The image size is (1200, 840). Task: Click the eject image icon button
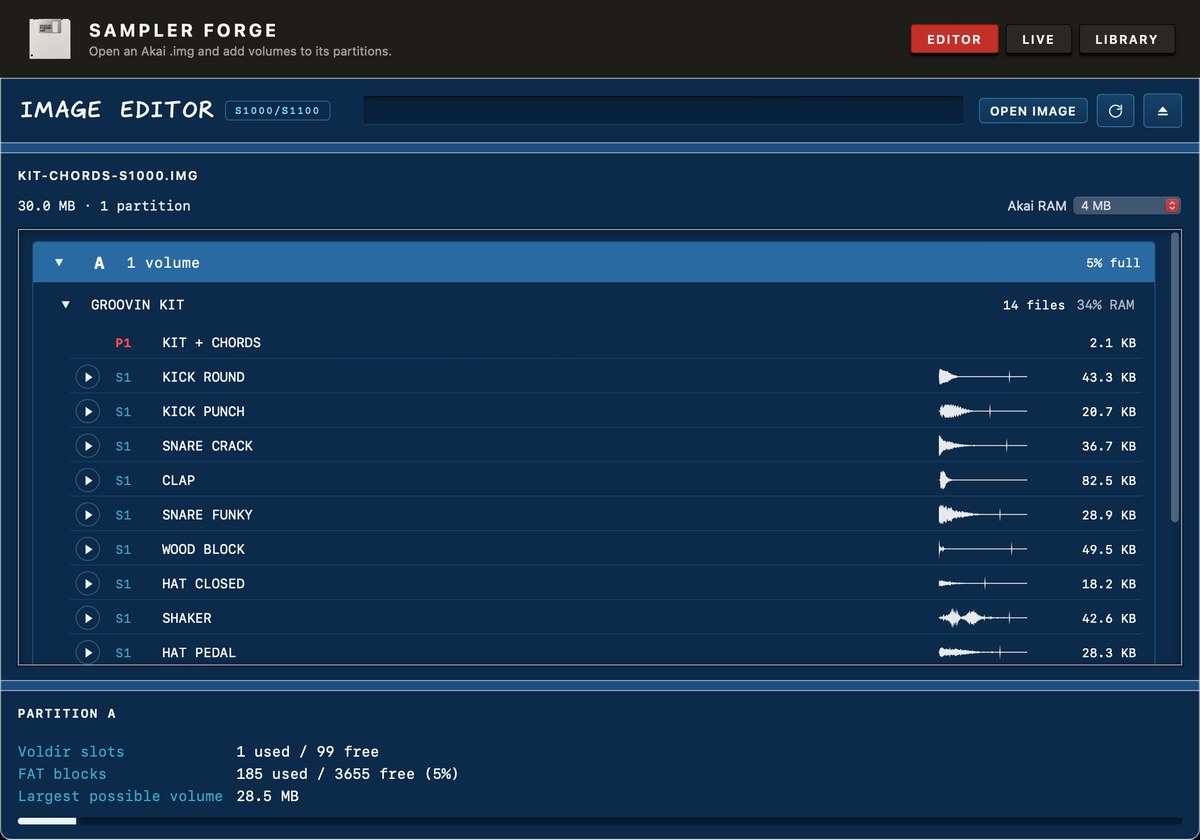click(x=1162, y=111)
